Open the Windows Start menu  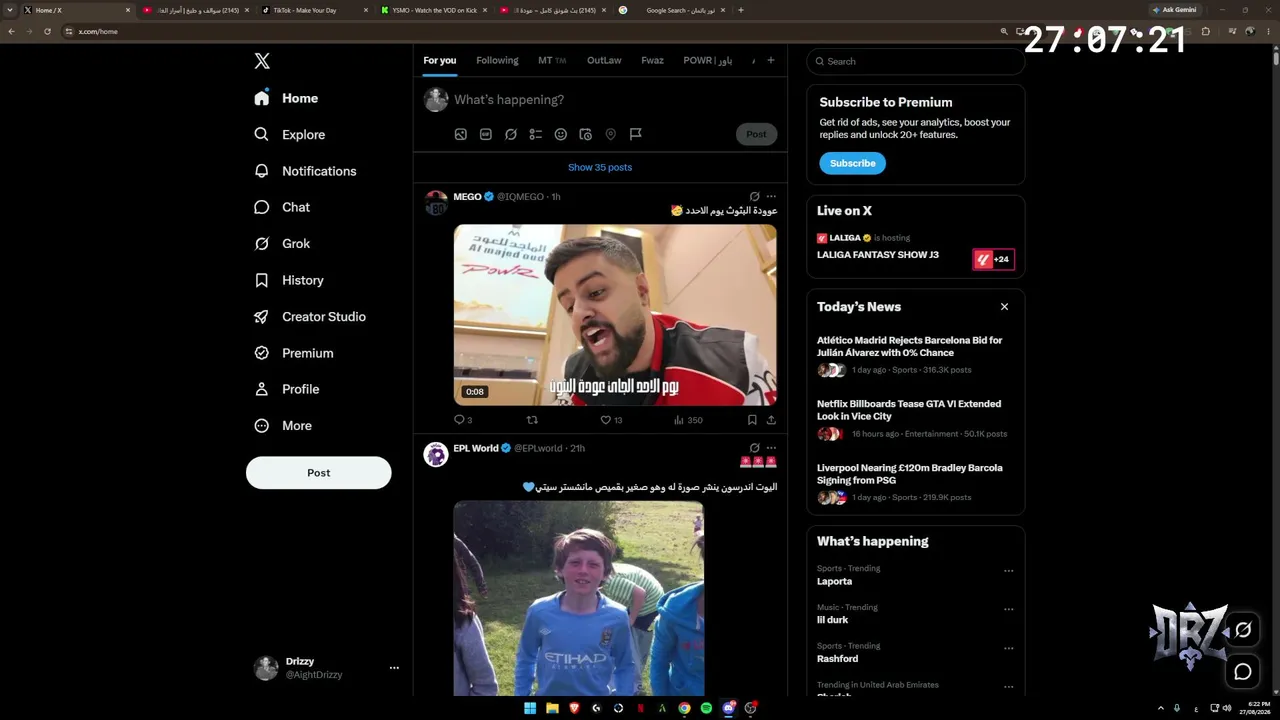(x=530, y=708)
